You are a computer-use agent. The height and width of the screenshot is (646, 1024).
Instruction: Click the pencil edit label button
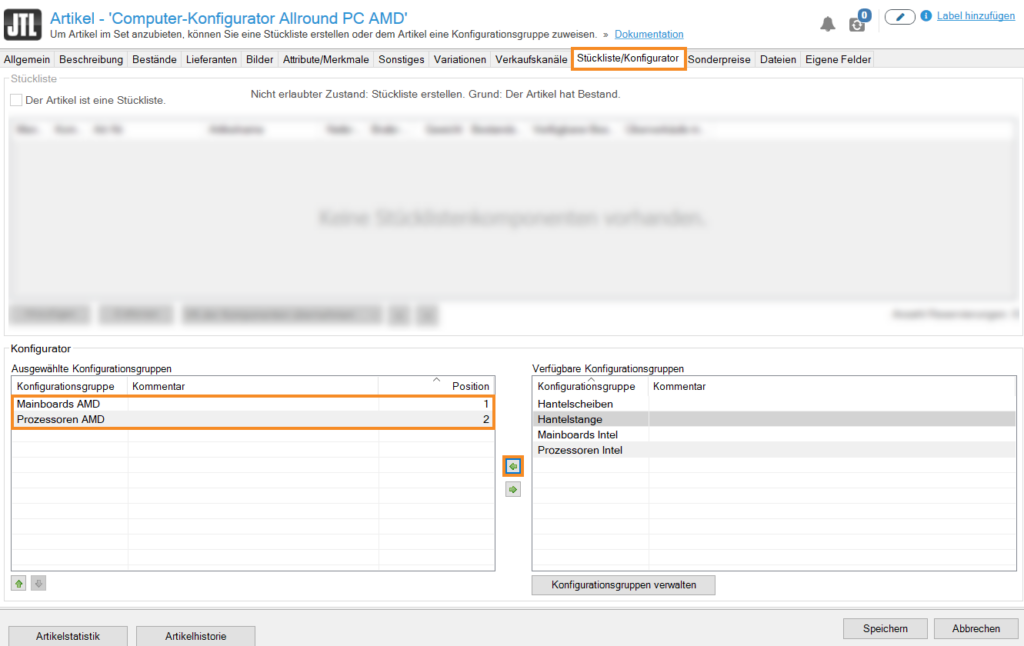900,17
